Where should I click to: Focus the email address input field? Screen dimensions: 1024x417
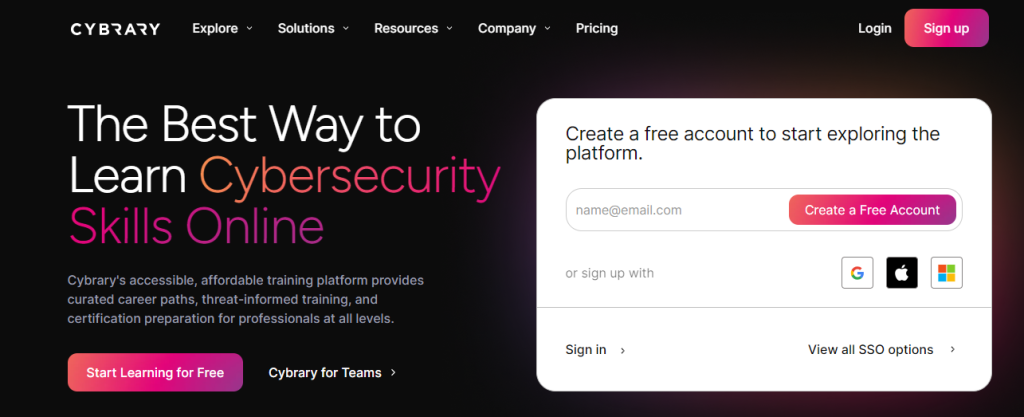tap(676, 210)
